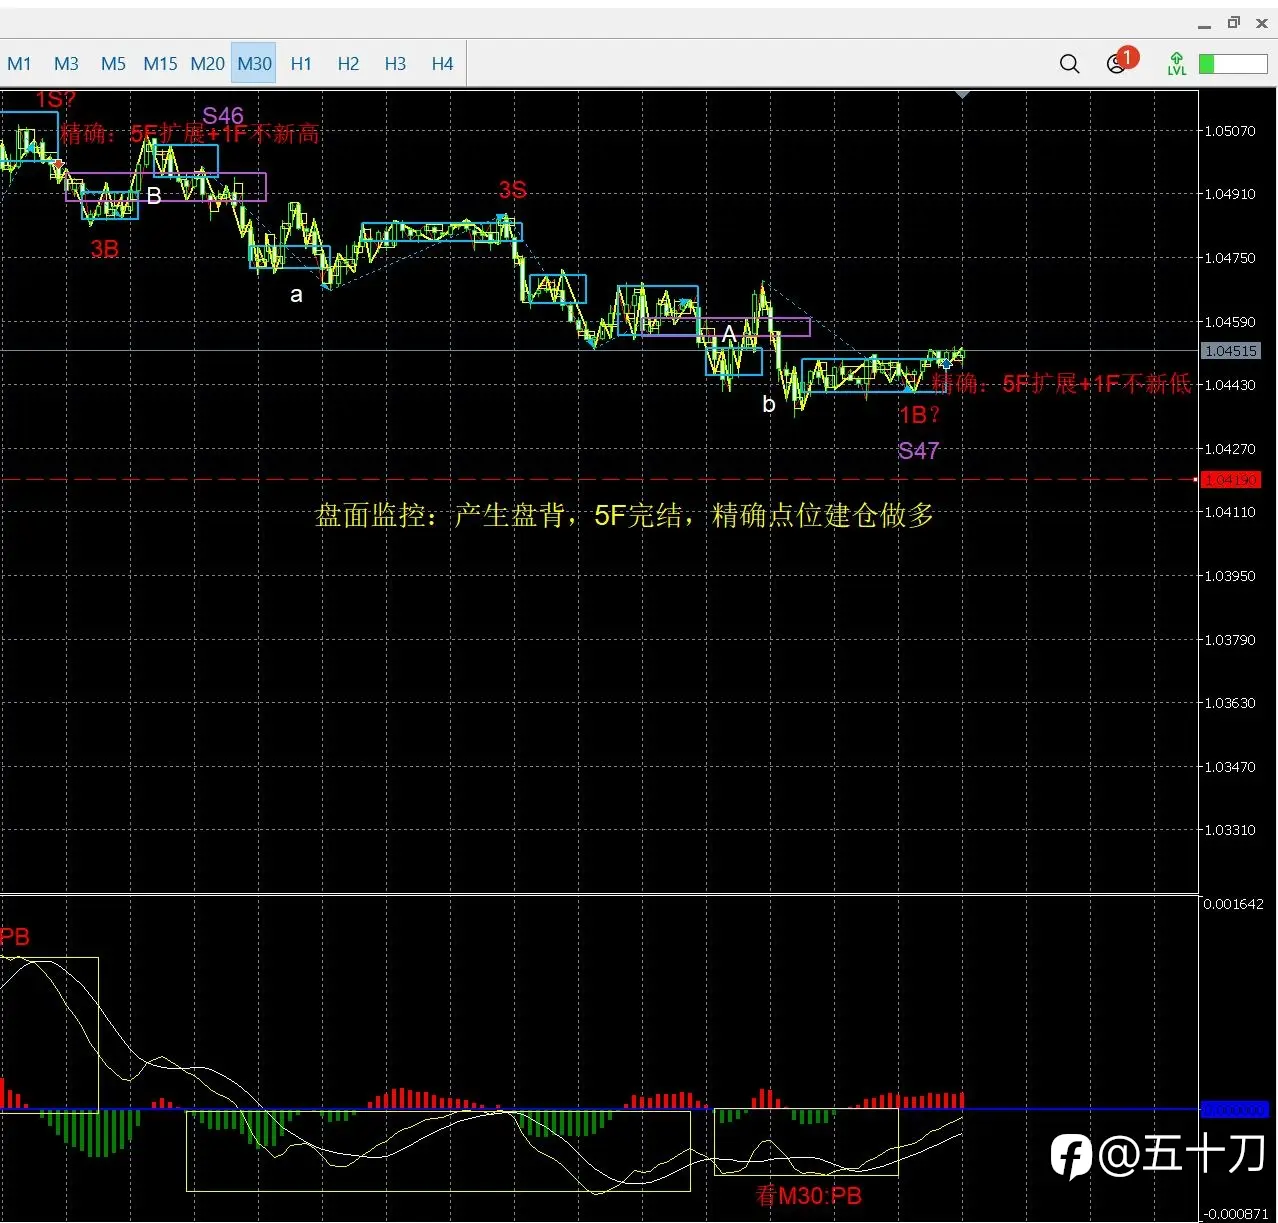The height and width of the screenshot is (1223, 1278).
Task: Switch chart to H1 timeframe
Action: 301,64
